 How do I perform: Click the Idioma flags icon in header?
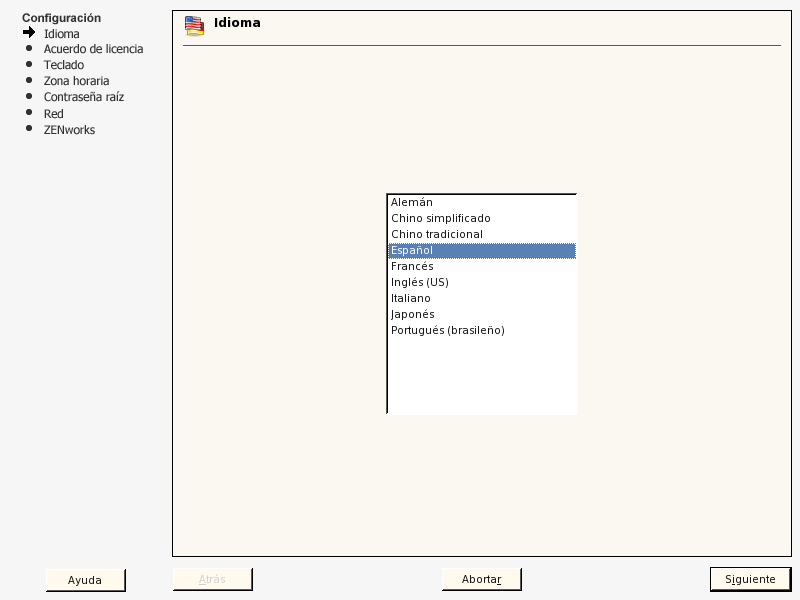pos(194,26)
